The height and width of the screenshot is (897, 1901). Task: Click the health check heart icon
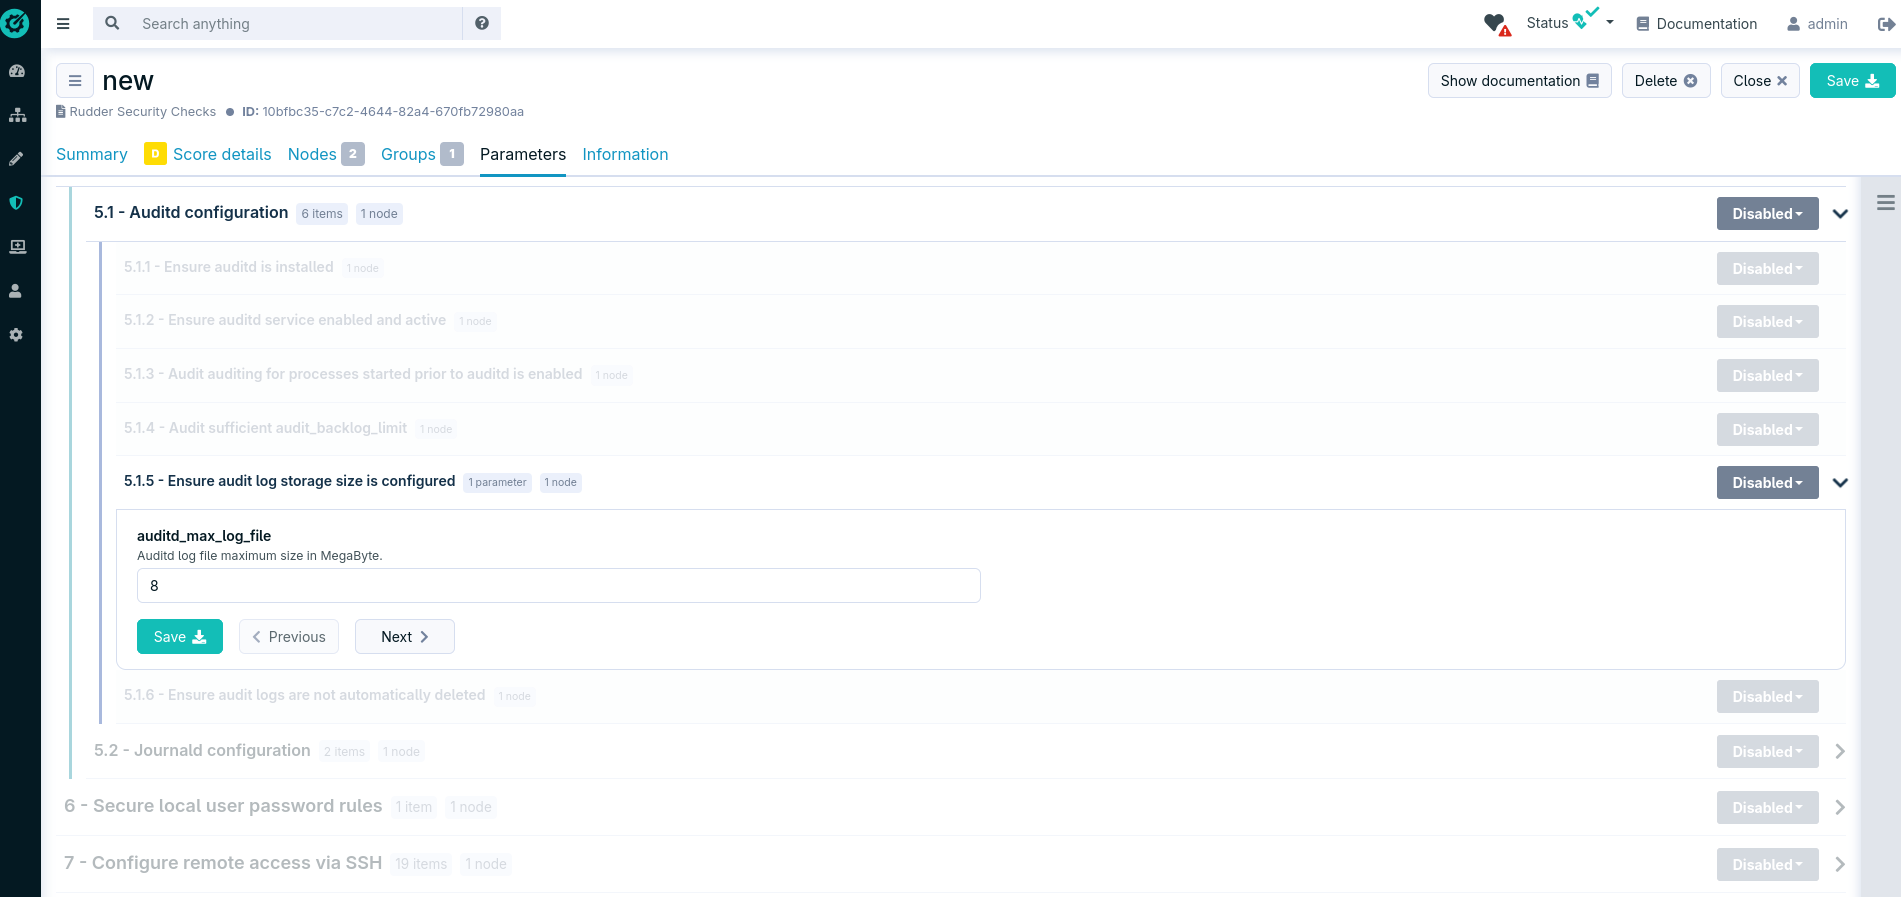click(x=1496, y=24)
